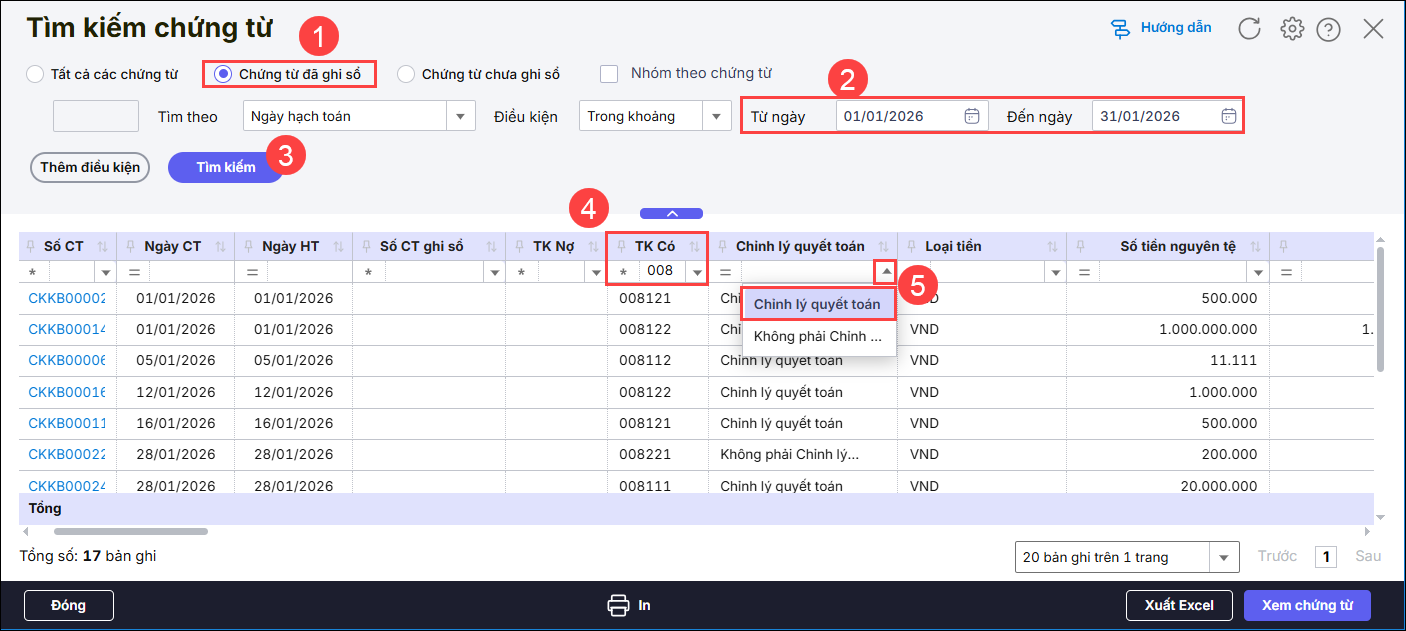
Task: Select Chứng từ chưa ghi sổ radio
Action: click(x=406, y=74)
